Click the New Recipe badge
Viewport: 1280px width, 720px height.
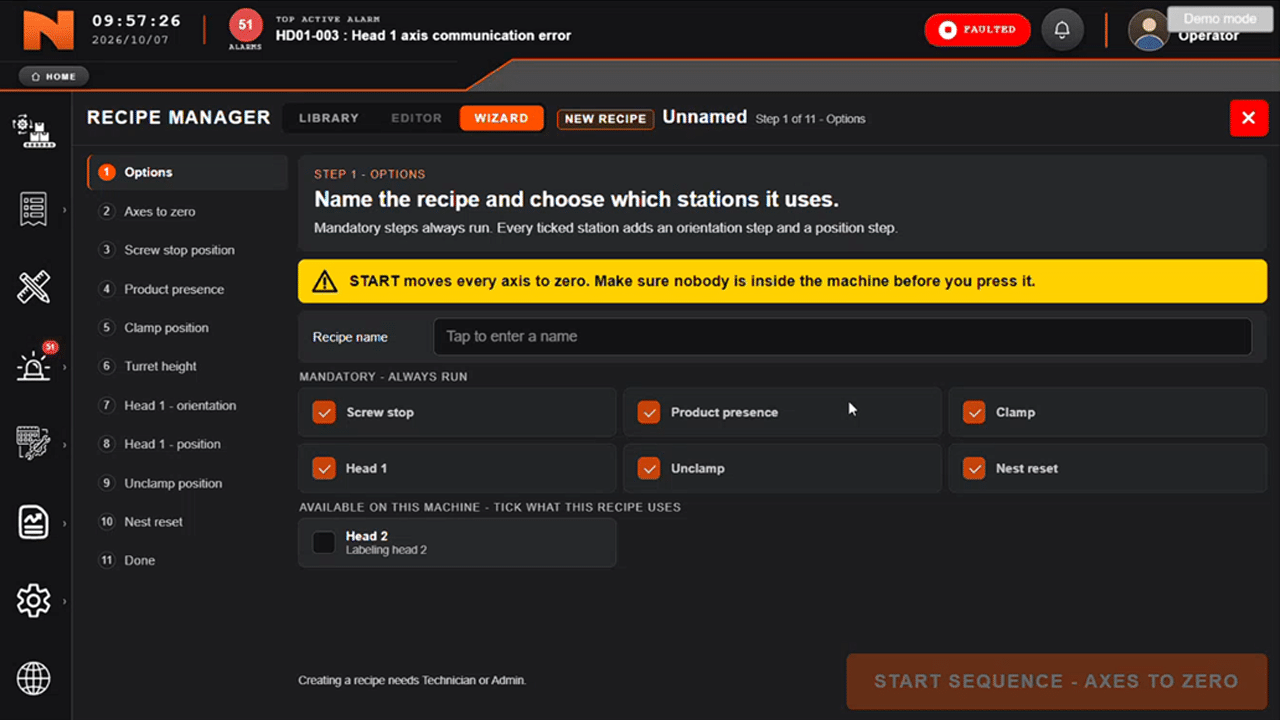(605, 118)
